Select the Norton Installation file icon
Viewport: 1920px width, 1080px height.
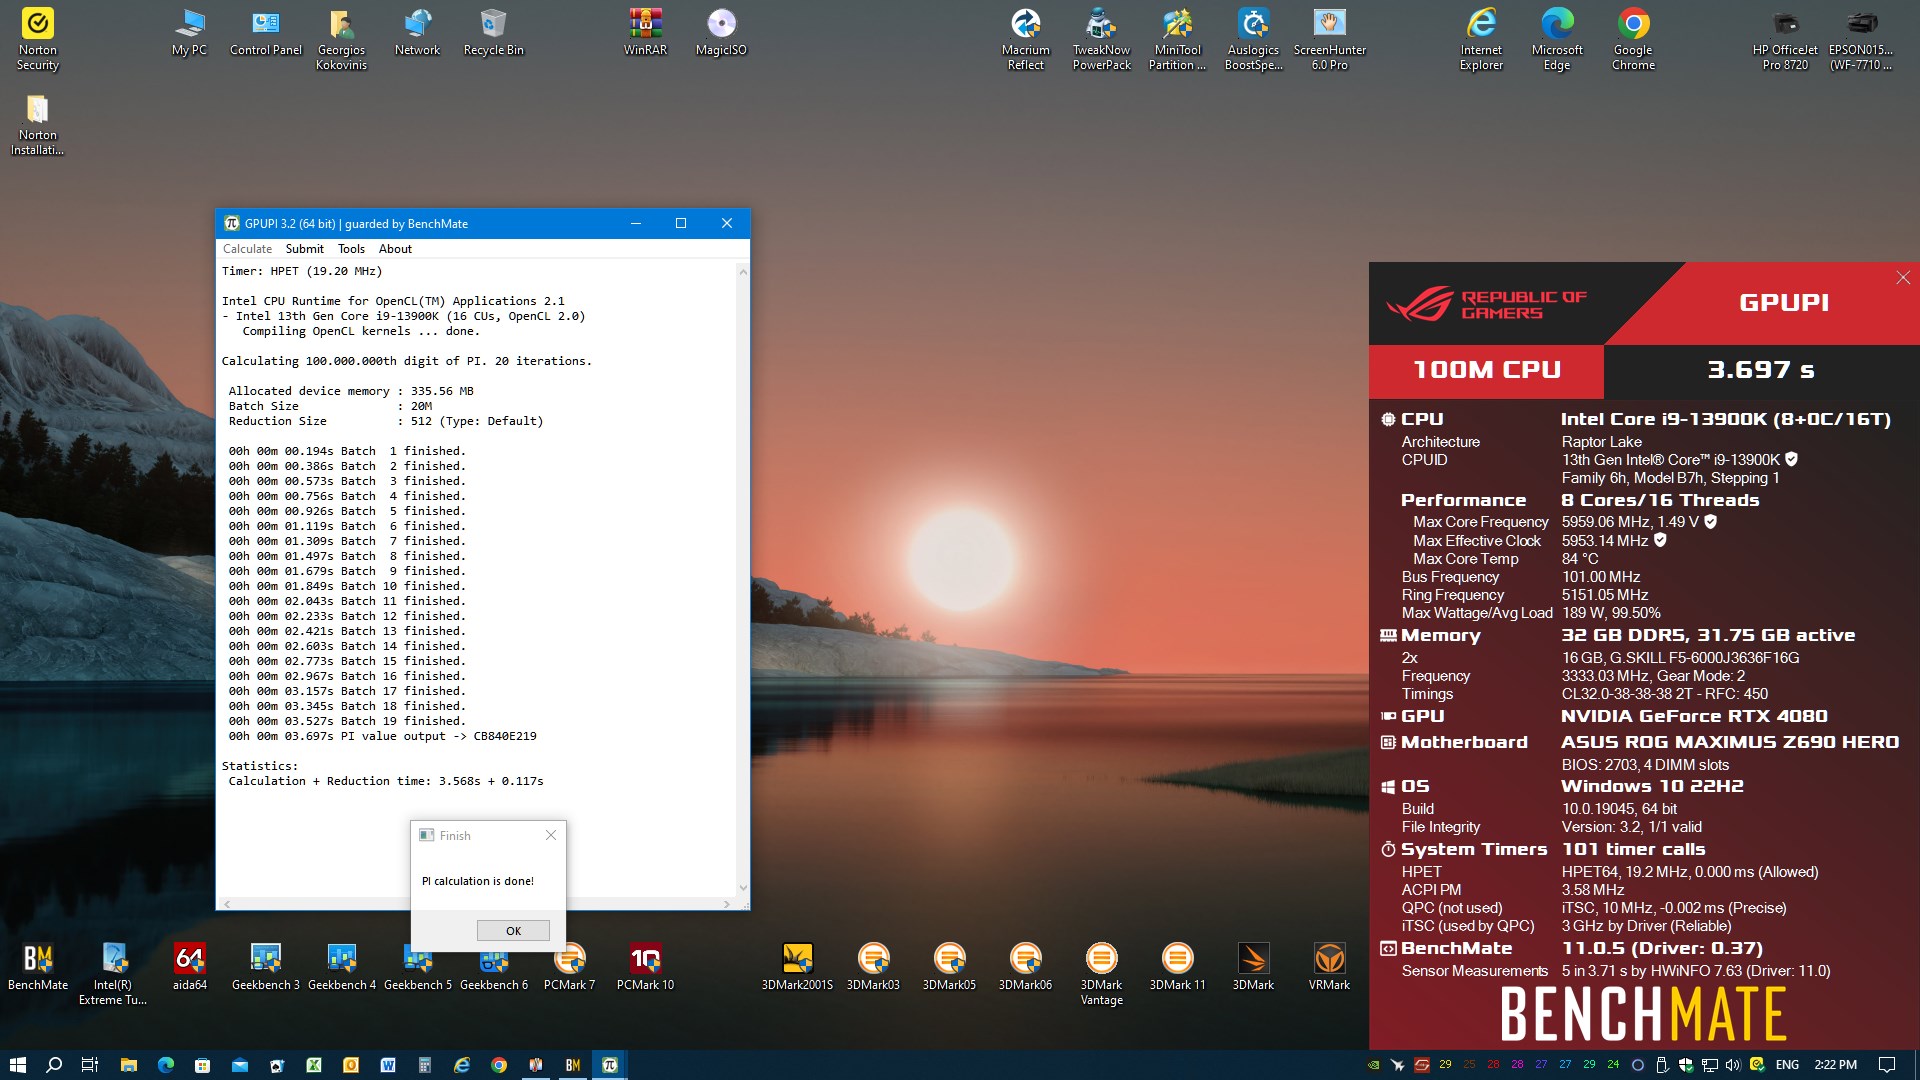click(38, 125)
